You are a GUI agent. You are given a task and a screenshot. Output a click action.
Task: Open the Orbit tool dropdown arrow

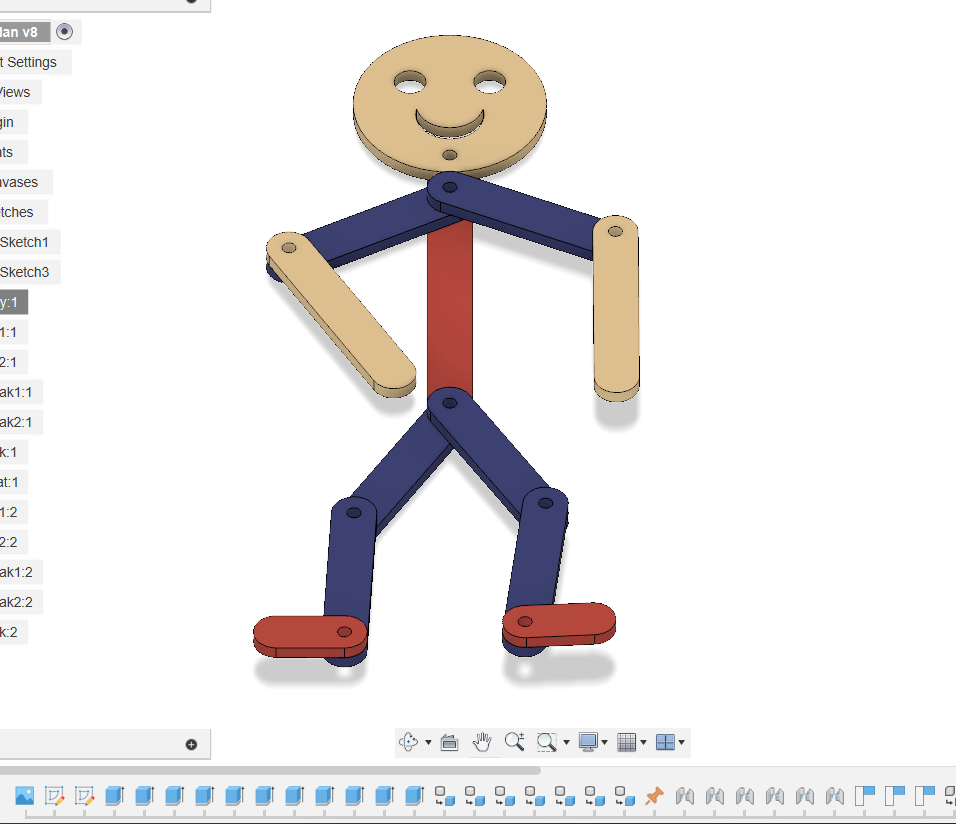(427, 742)
